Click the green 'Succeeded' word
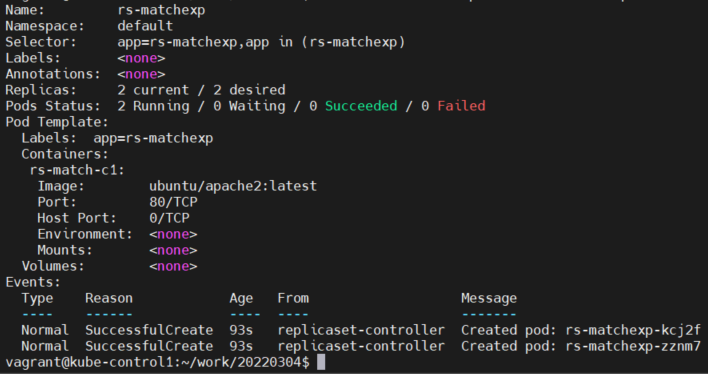The height and width of the screenshot is (374, 708). [x=361, y=106]
